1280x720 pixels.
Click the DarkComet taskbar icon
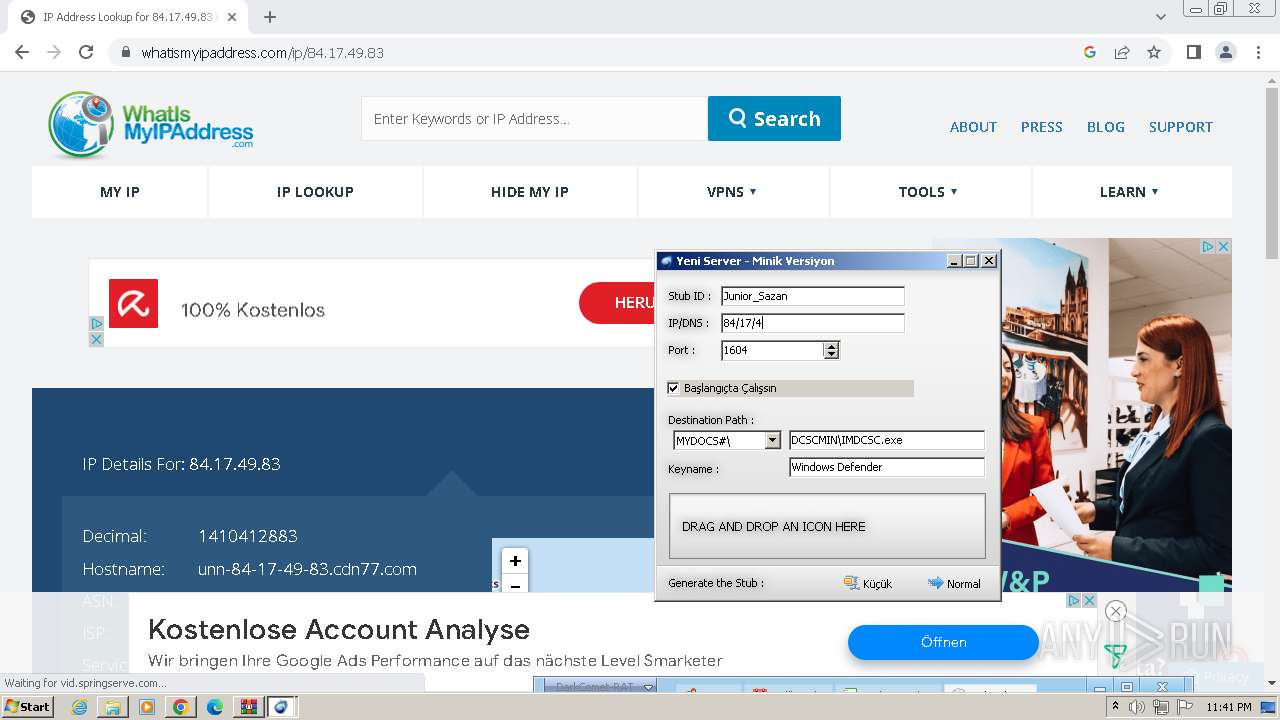282,707
